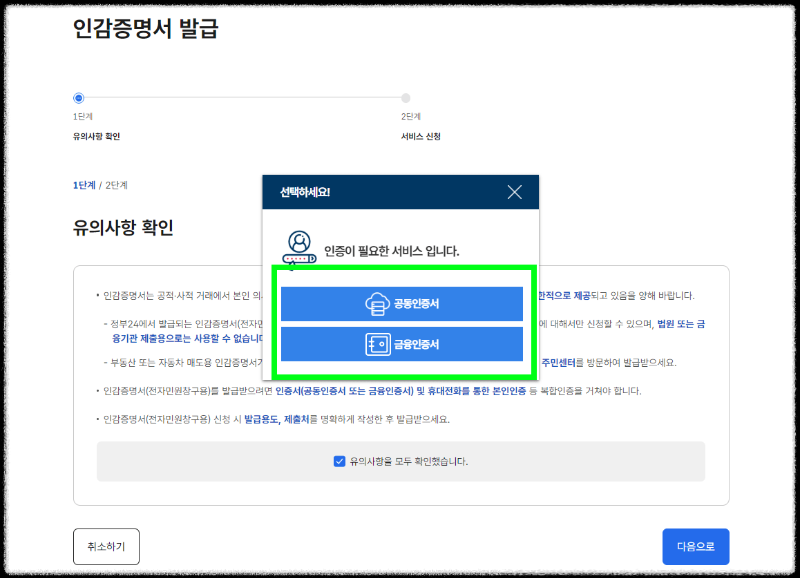
Task: Click the progress bar between the two steps
Action: pyautogui.click(x=240, y=98)
